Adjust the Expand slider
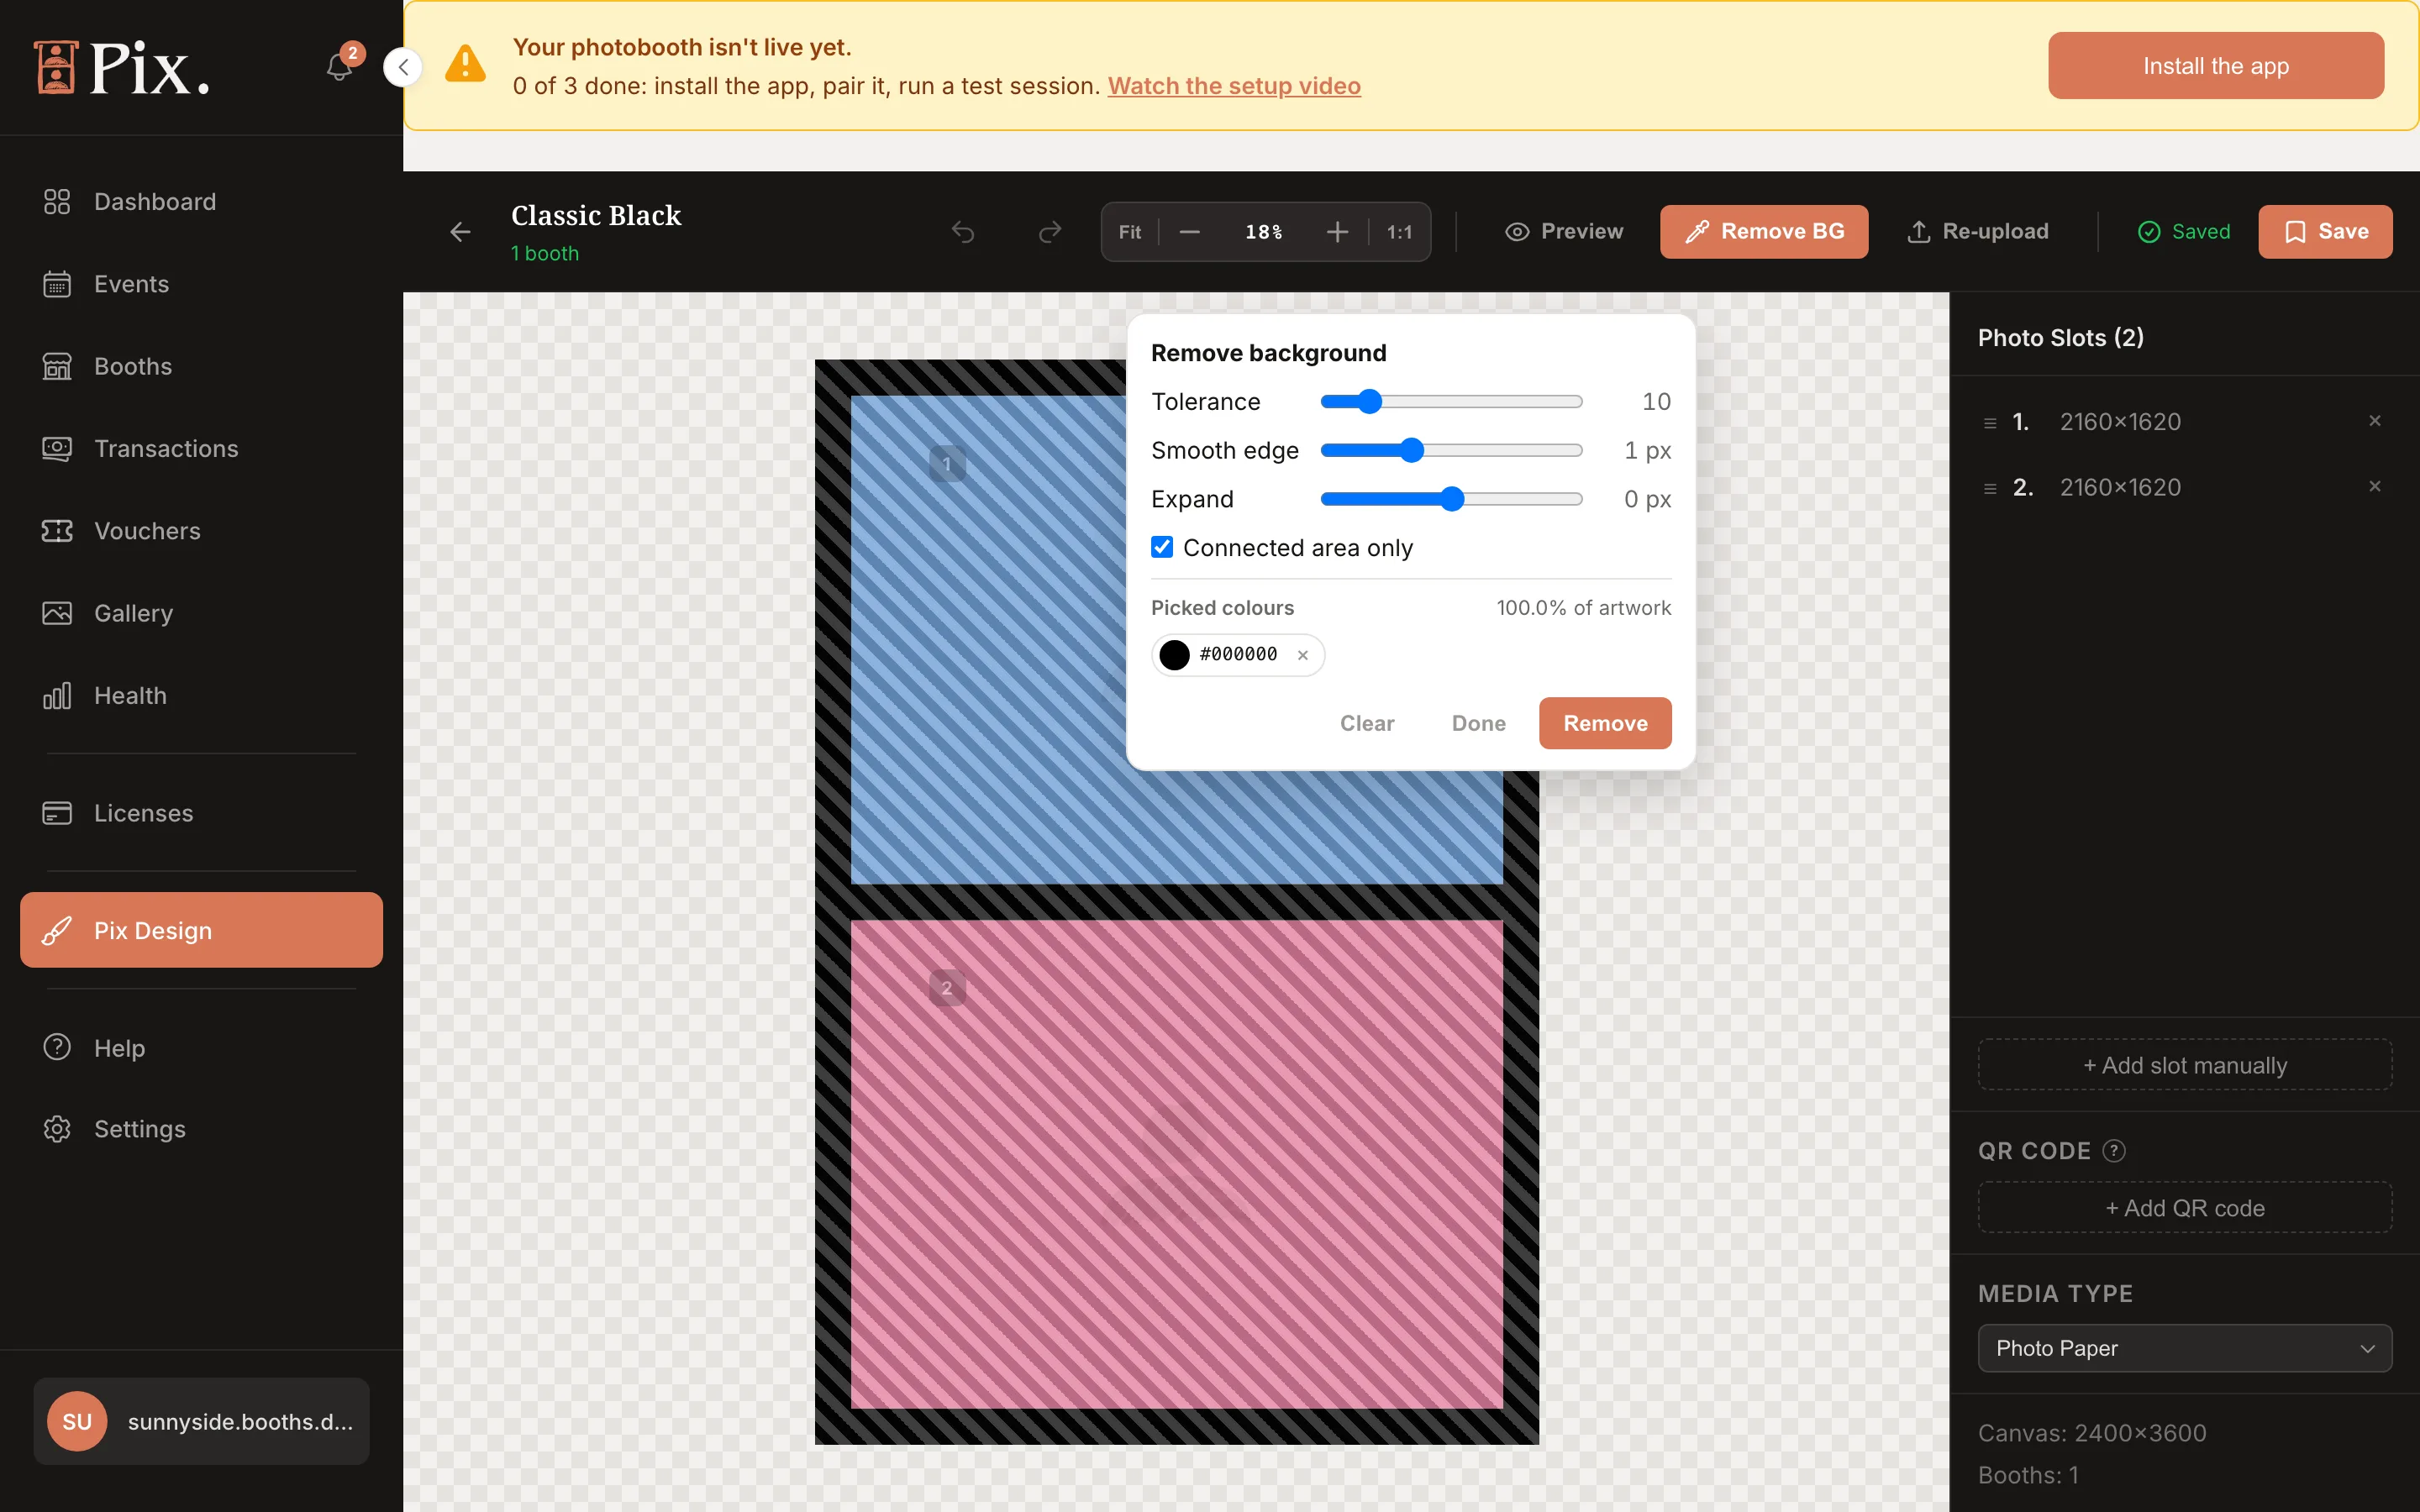 [1451, 499]
